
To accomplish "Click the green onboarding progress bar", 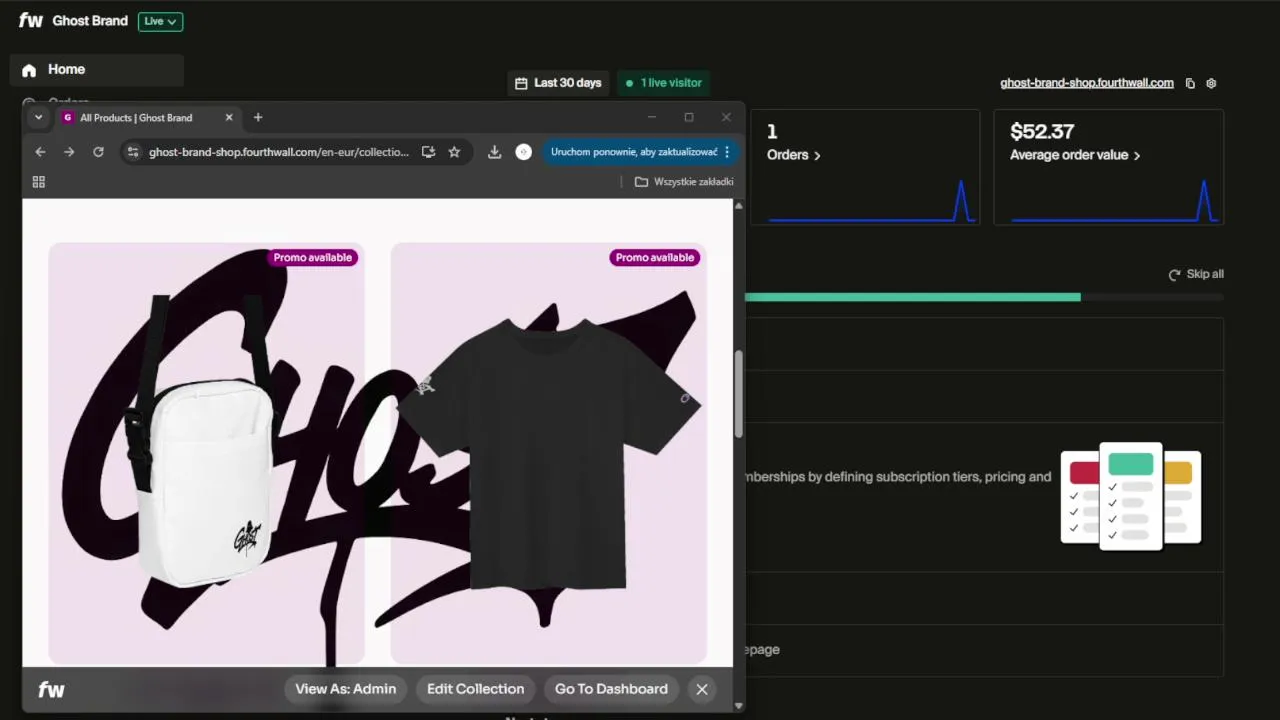I will pyautogui.click(x=912, y=297).
